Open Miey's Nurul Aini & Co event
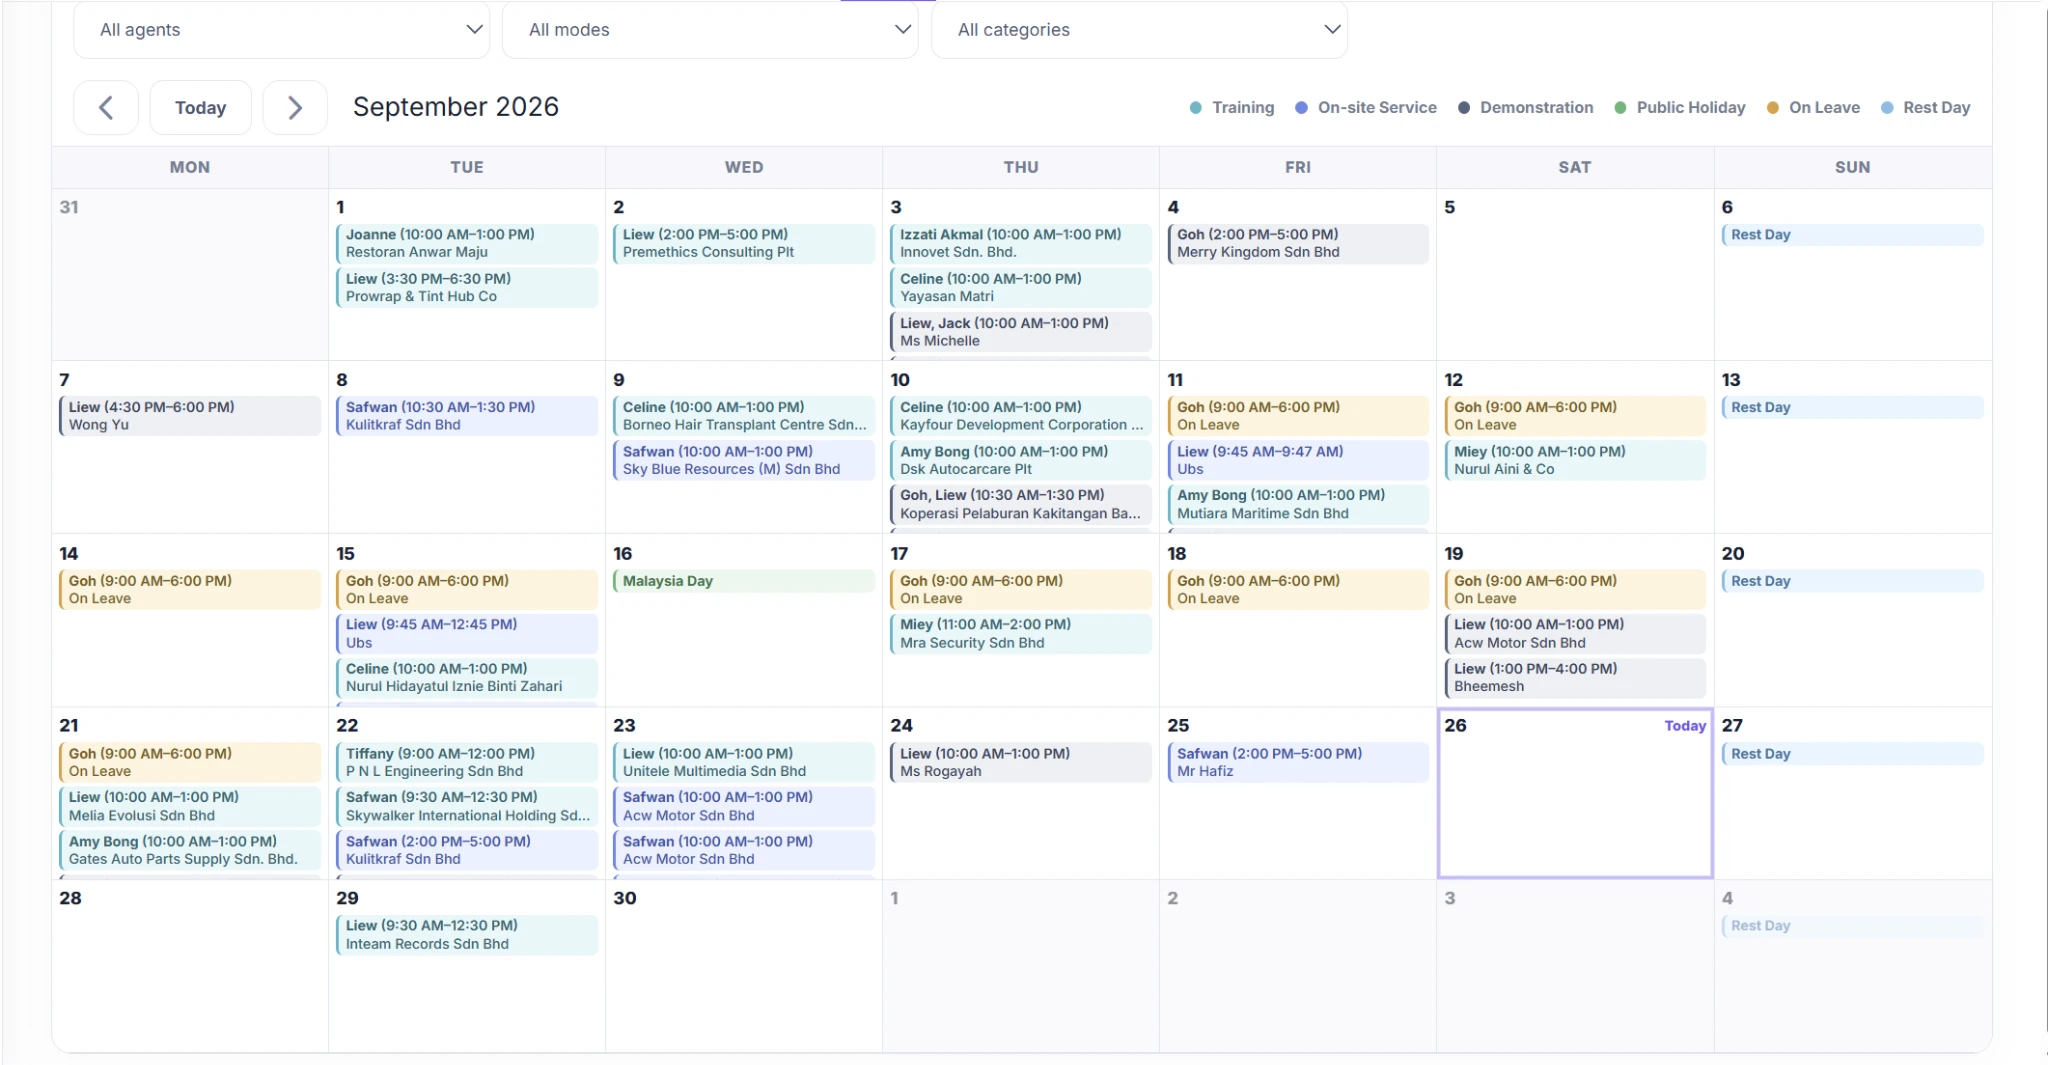Viewport: 2048px width, 1065px height. coord(1575,460)
